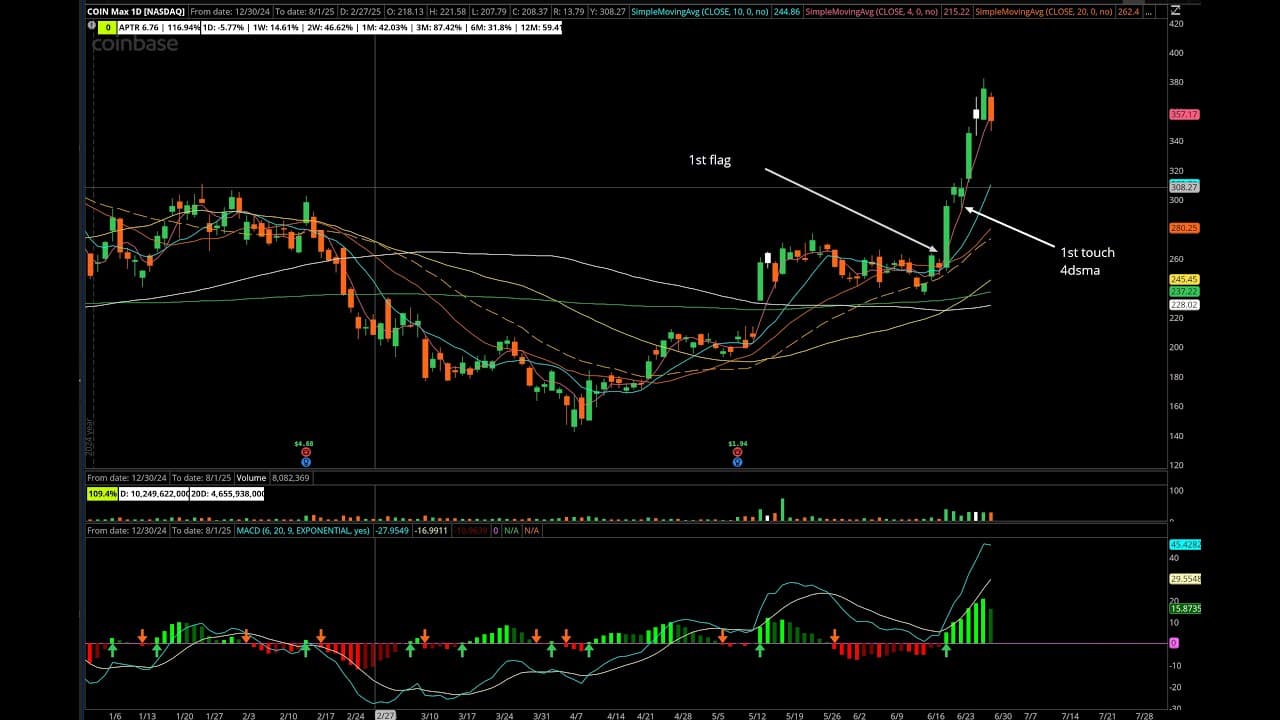Click the red earnings icon below $1.94

tap(737, 452)
